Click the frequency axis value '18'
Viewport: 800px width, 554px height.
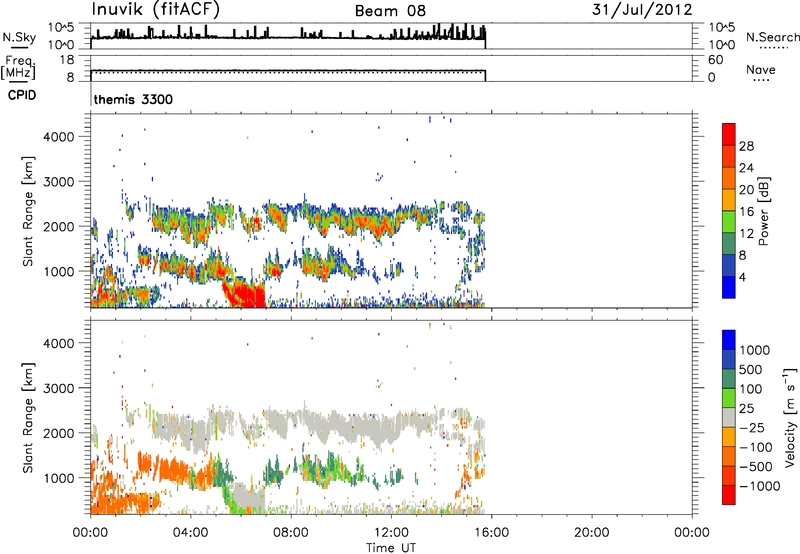[x=67, y=60]
